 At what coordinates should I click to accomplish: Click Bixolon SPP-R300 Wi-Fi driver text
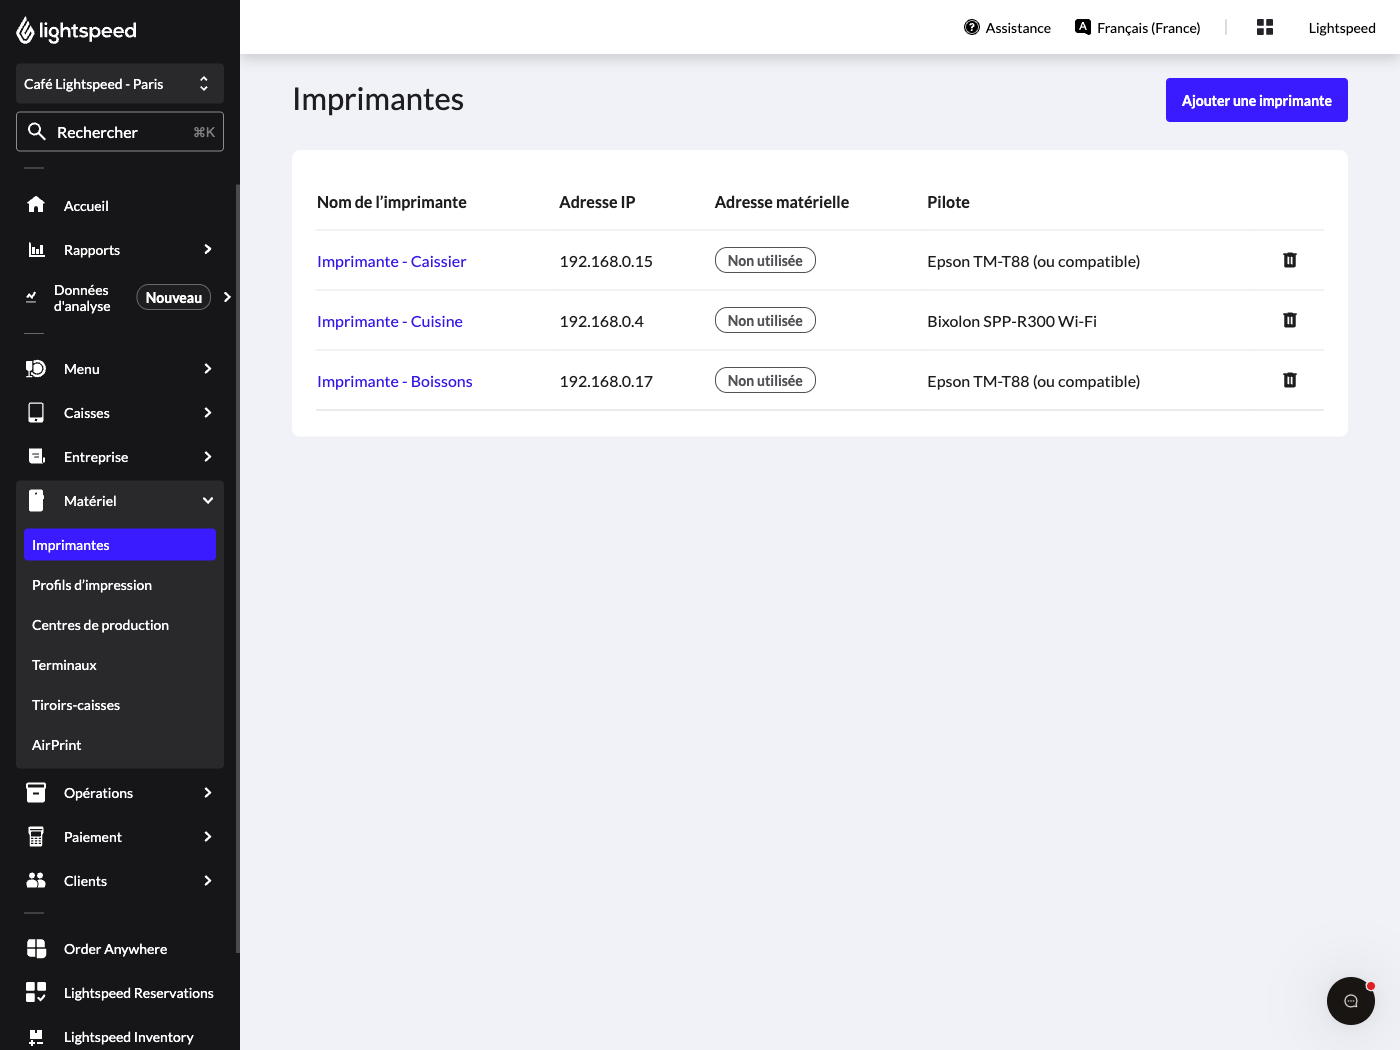[1012, 321]
